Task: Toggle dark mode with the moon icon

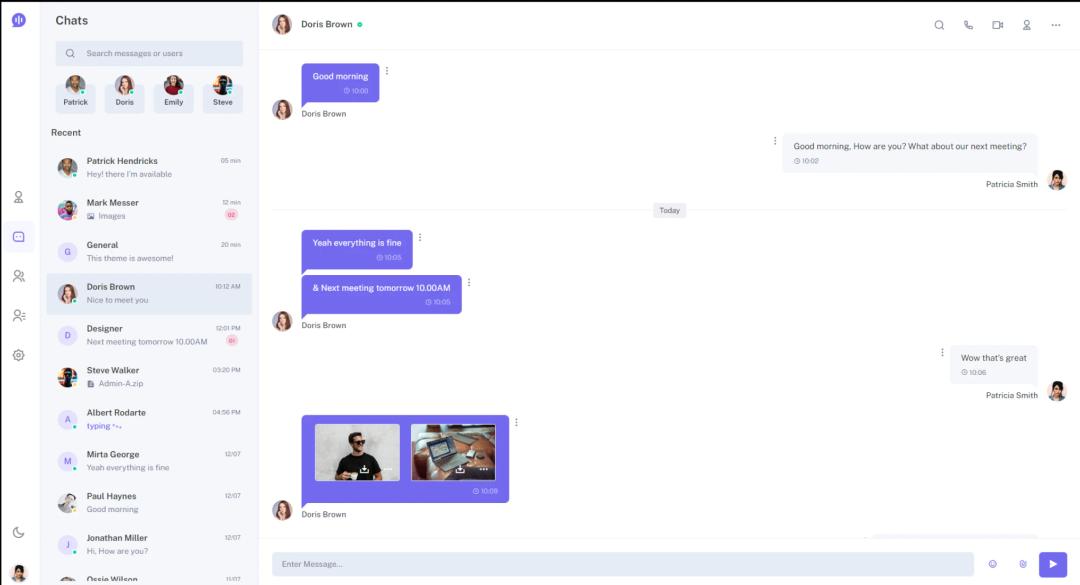Action: pyautogui.click(x=19, y=532)
